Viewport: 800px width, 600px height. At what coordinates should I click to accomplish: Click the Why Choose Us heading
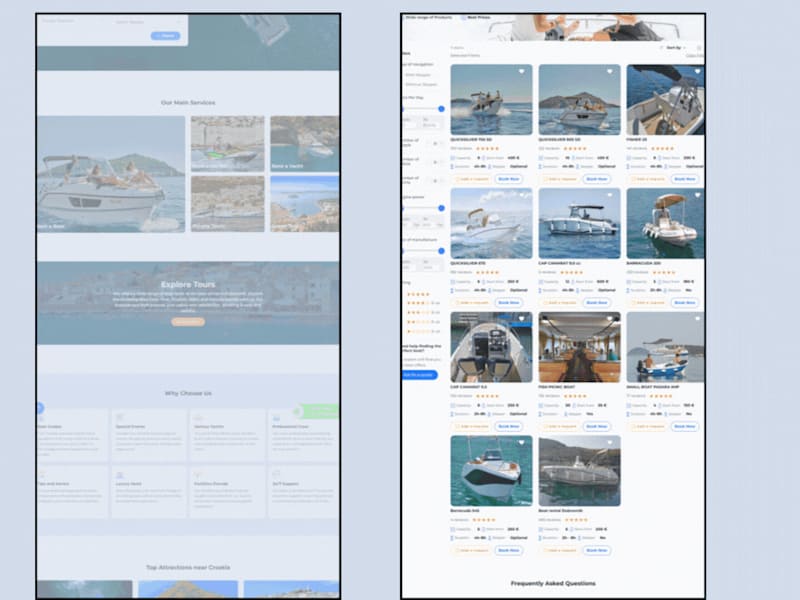coord(188,393)
